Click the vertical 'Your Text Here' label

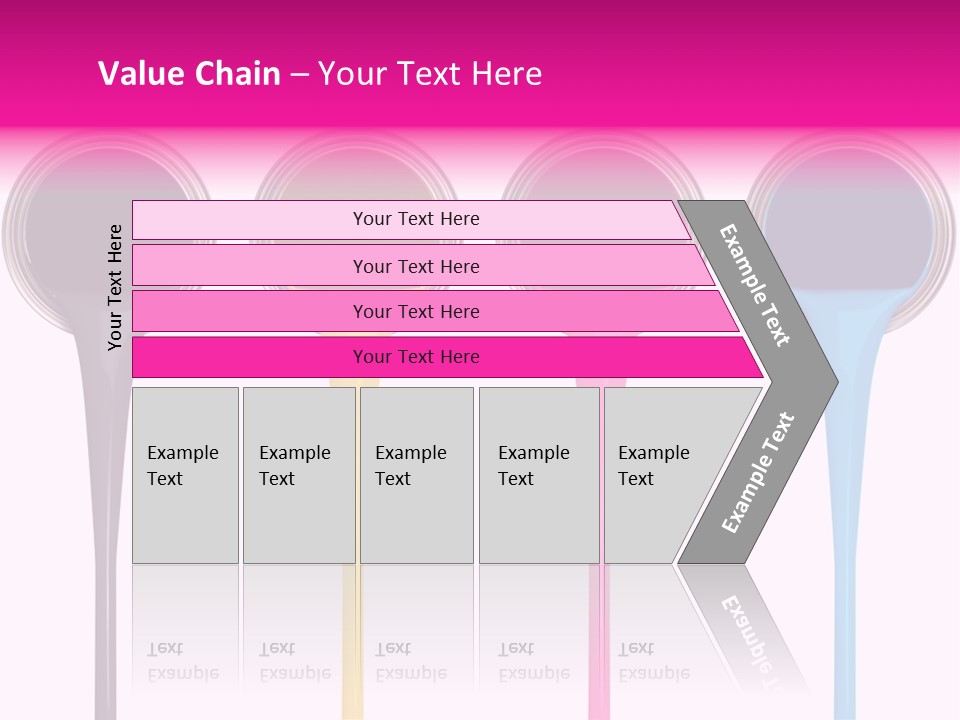tap(115, 288)
